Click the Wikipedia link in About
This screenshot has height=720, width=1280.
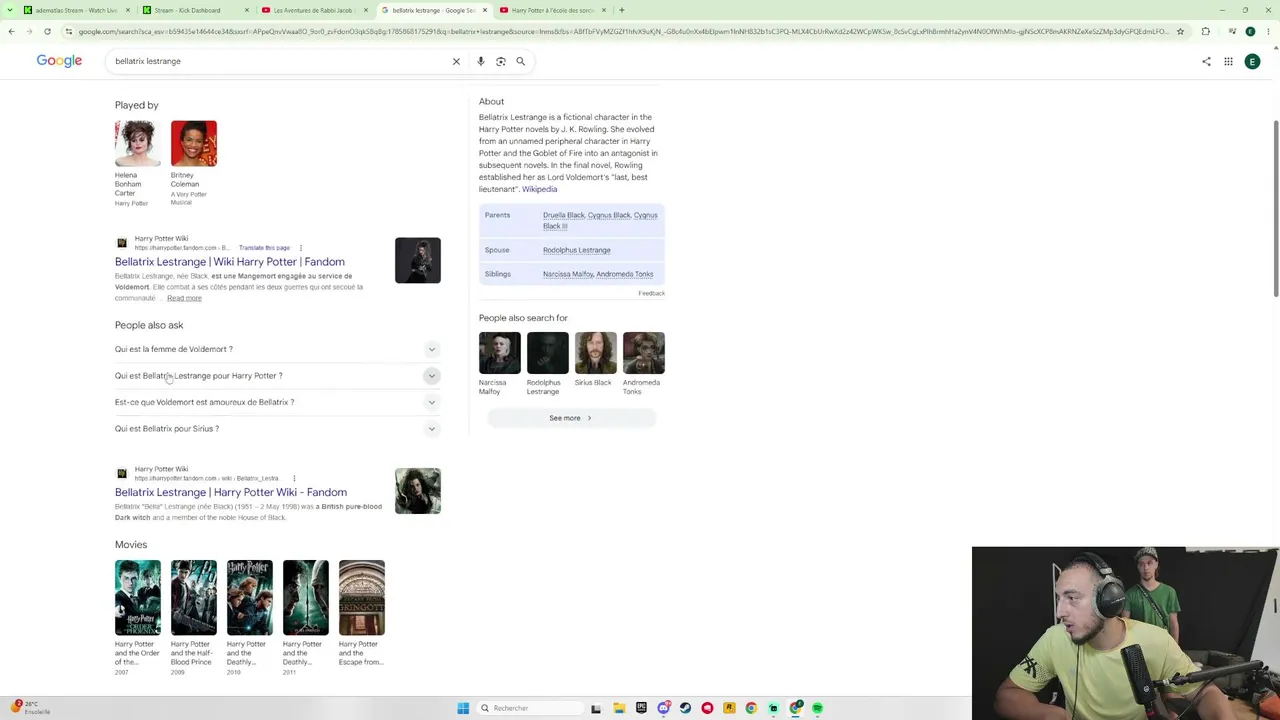tap(539, 189)
